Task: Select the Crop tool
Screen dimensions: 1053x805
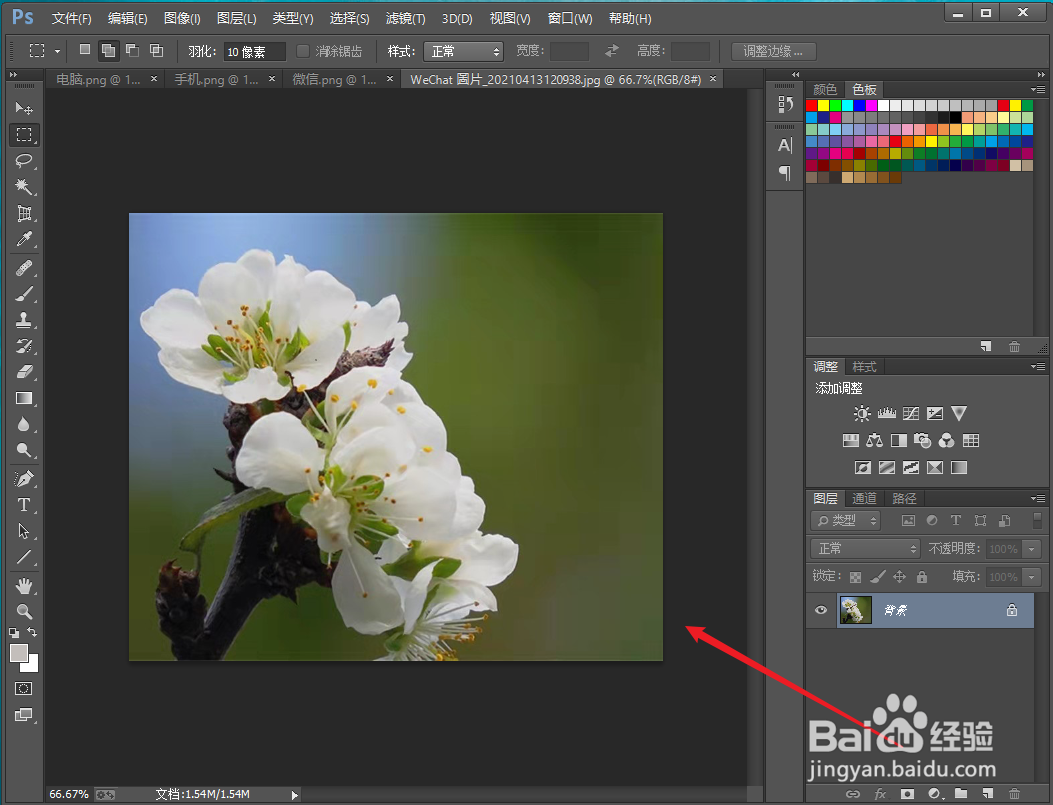Action: click(x=24, y=213)
